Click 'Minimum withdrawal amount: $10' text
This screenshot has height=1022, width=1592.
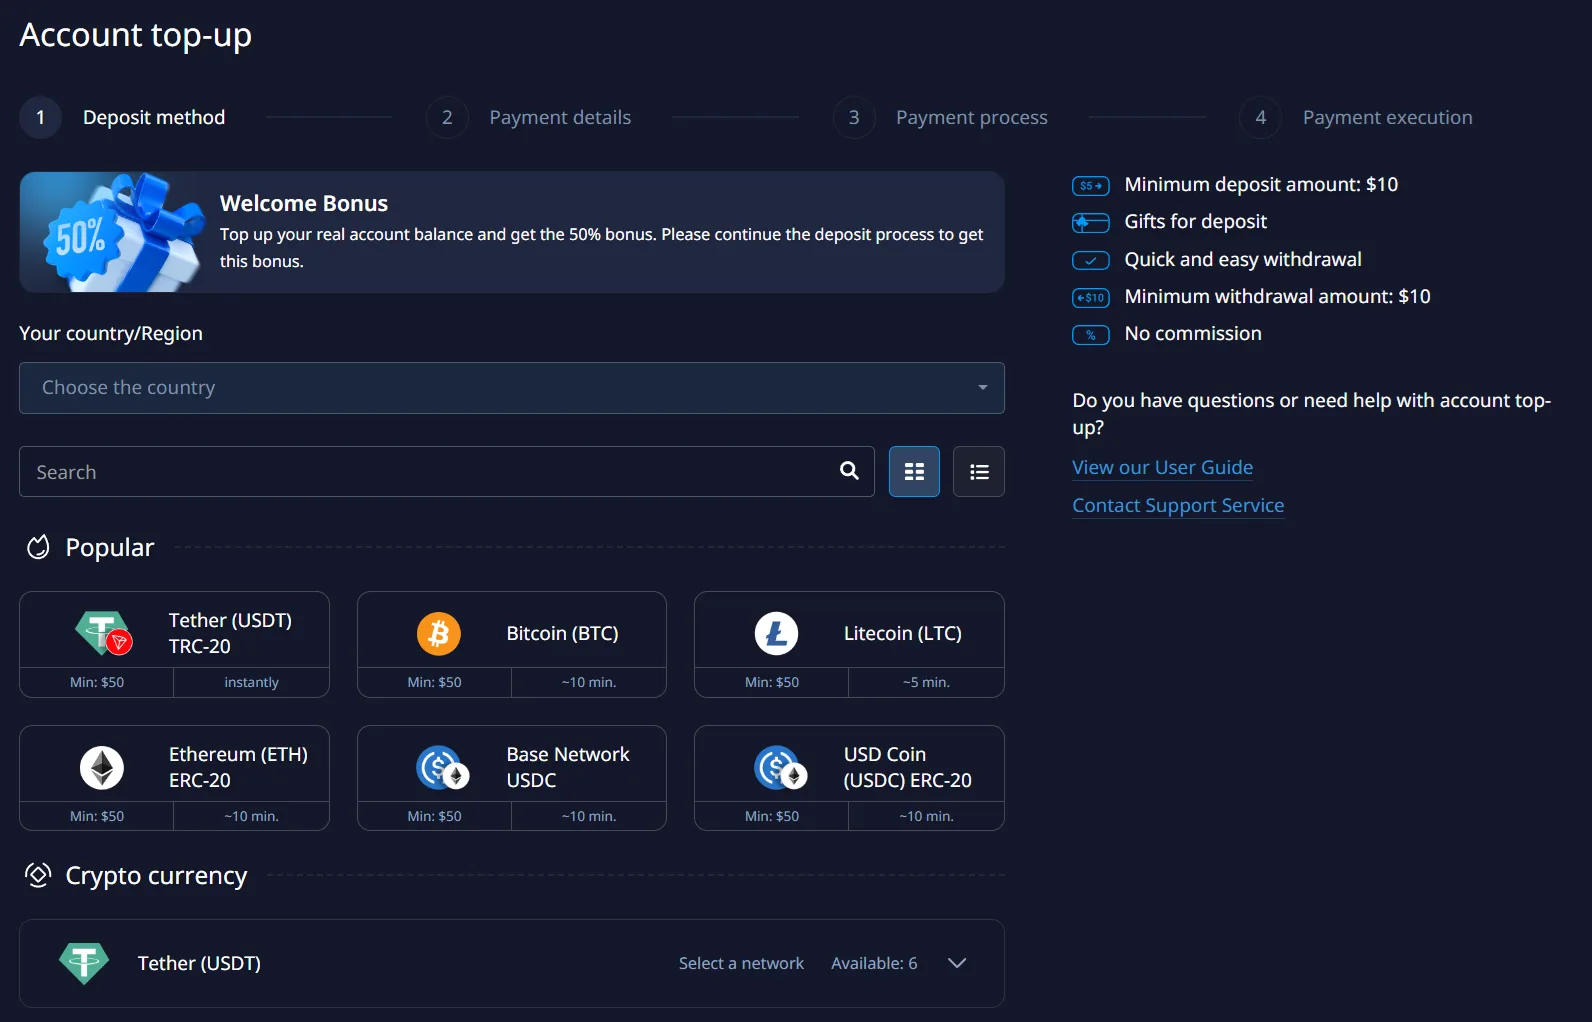1277,296
